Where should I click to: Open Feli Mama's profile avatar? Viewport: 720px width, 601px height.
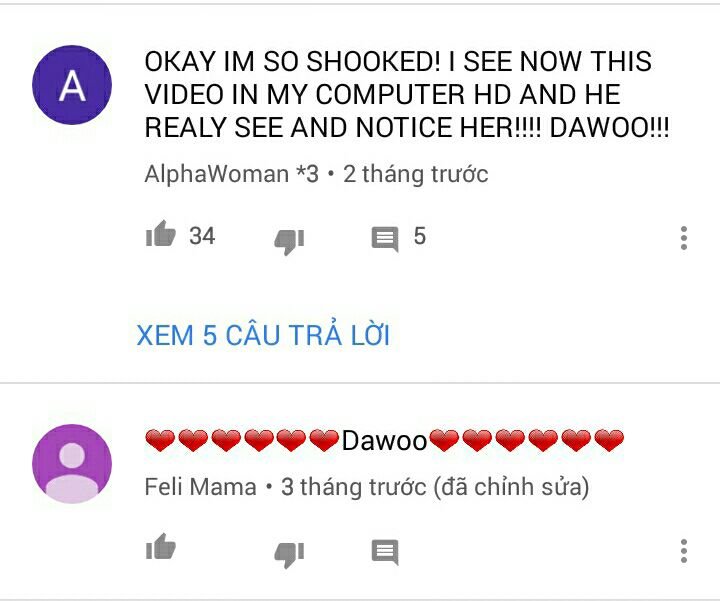point(72,464)
